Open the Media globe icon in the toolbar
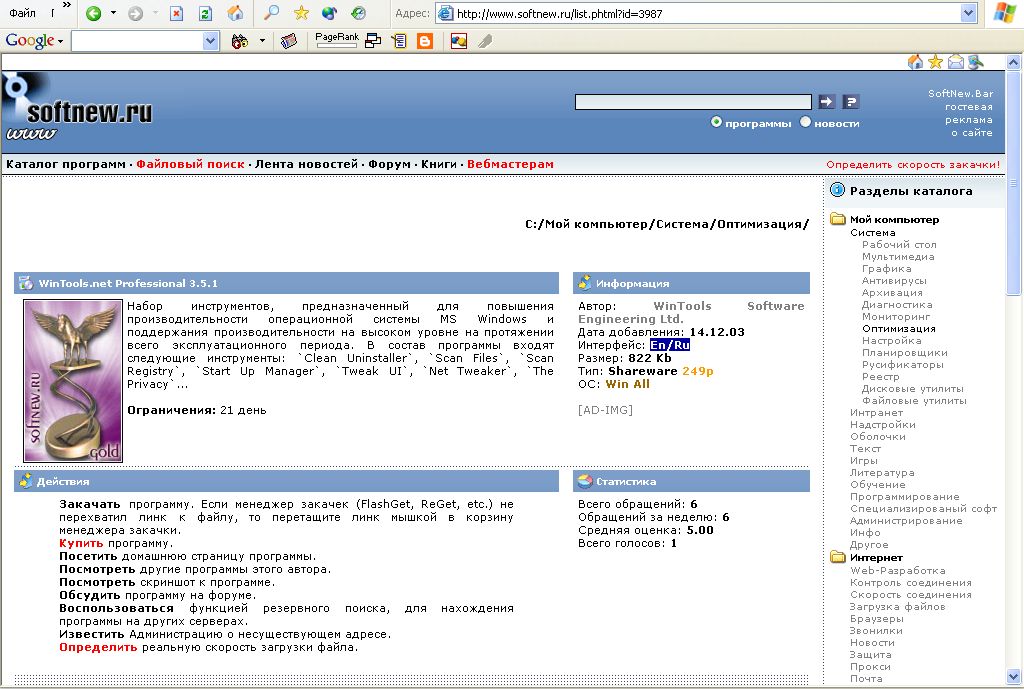This screenshot has height=689, width=1024. tap(330, 13)
